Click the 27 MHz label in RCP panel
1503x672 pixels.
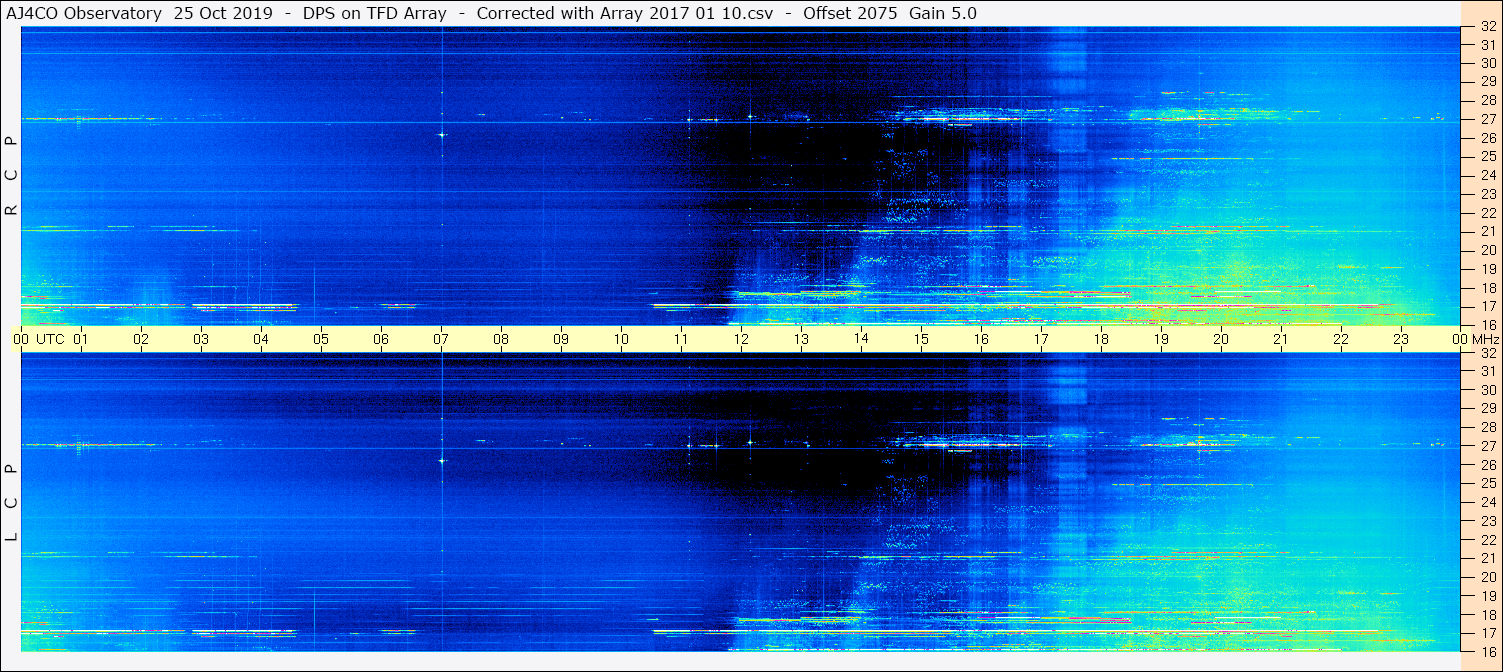point(1488,119)
